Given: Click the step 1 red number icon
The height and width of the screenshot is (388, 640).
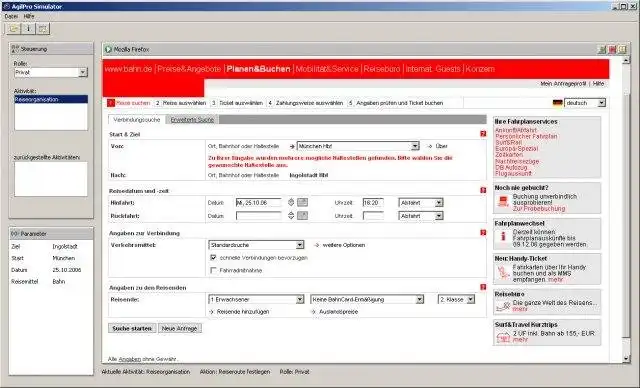Looking at the screenshot, I should click(111, 103).
